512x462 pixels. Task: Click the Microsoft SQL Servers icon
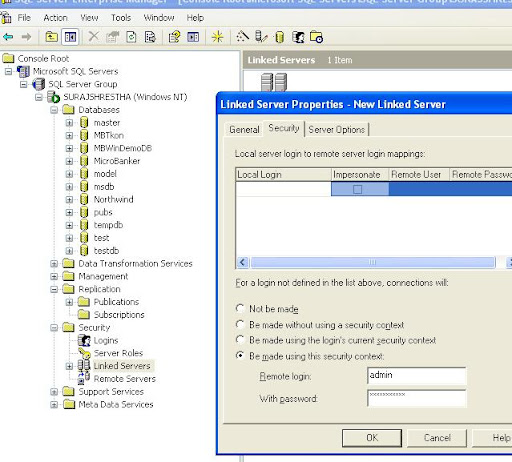point(23,71)
